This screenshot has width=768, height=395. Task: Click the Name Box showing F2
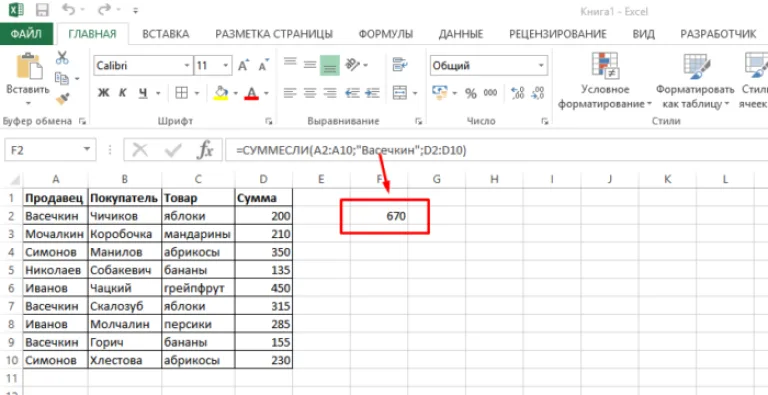click(x=42, y=150)
